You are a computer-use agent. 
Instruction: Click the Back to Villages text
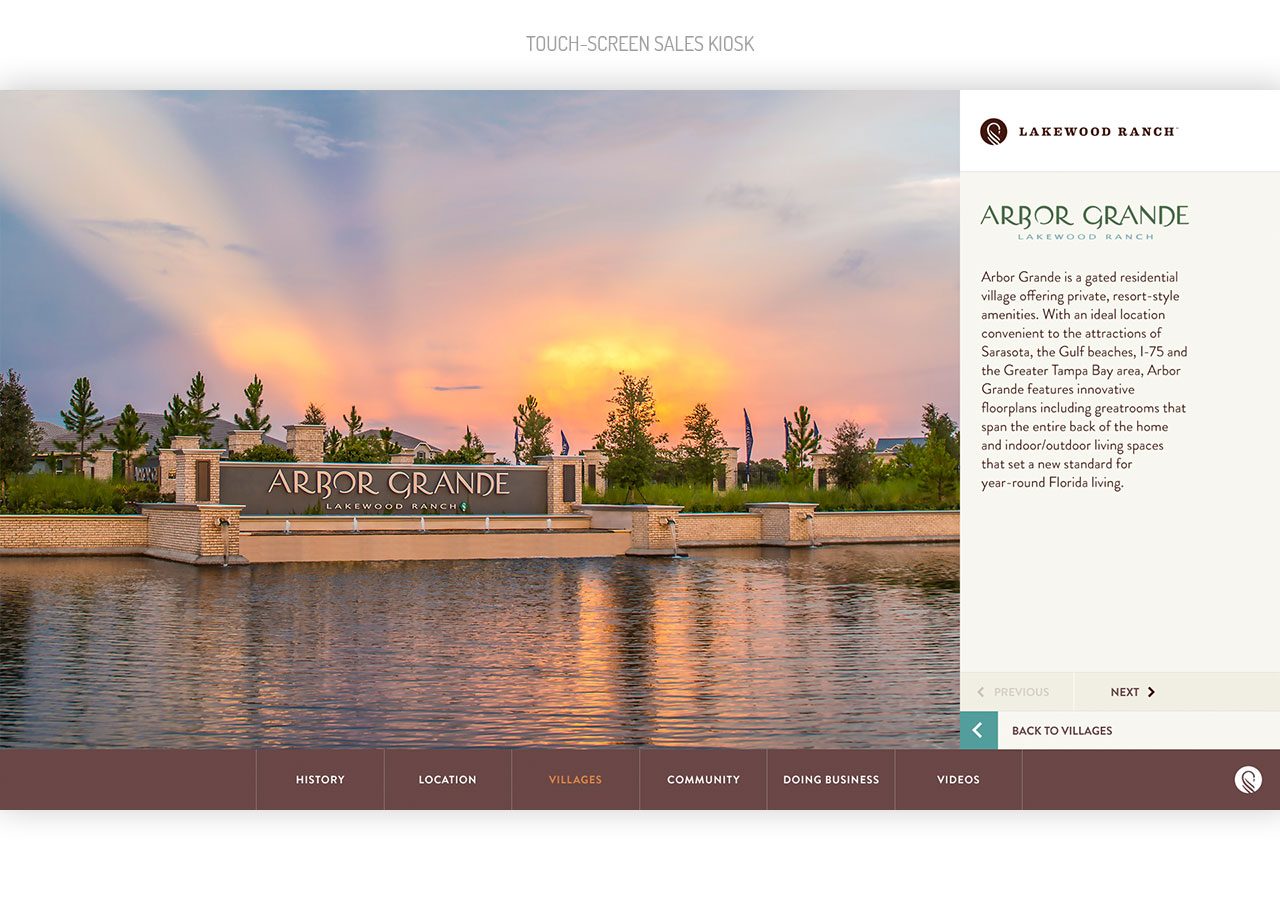point(1061,731)
